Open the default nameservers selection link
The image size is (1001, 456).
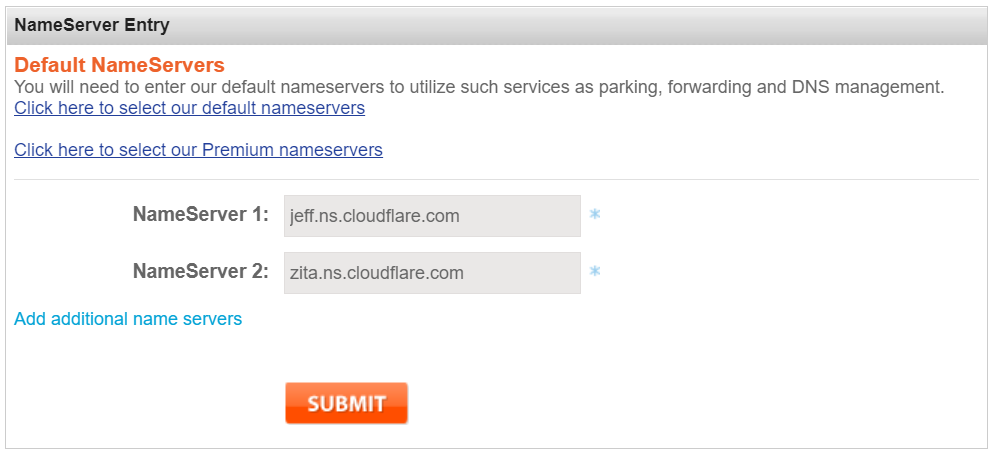click(189, 108)
